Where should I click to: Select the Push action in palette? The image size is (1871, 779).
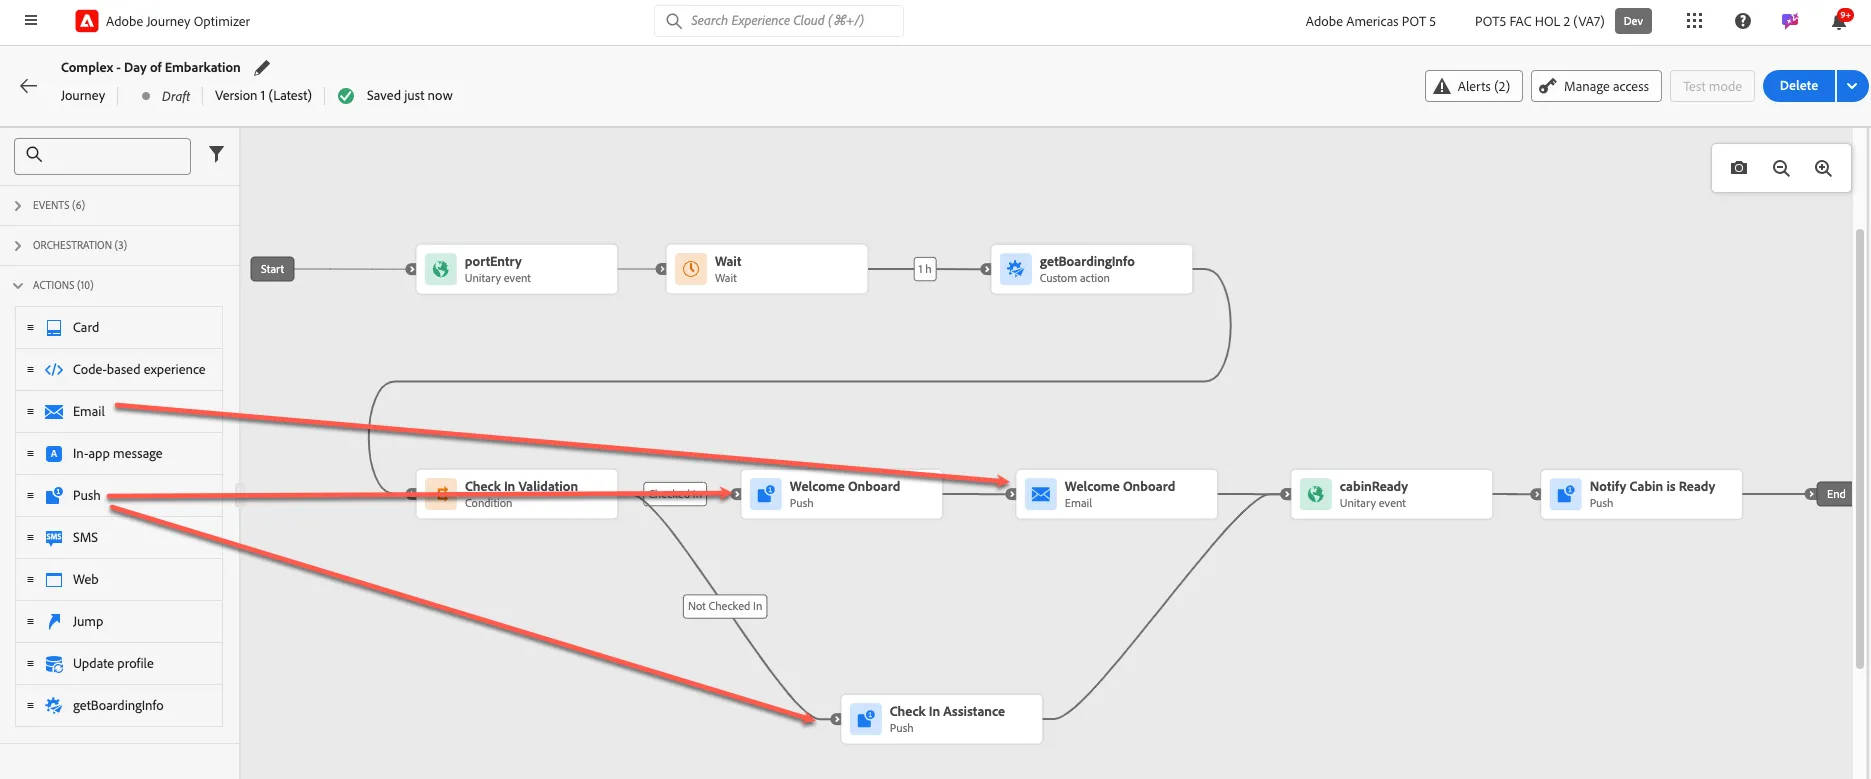[119, 496]
